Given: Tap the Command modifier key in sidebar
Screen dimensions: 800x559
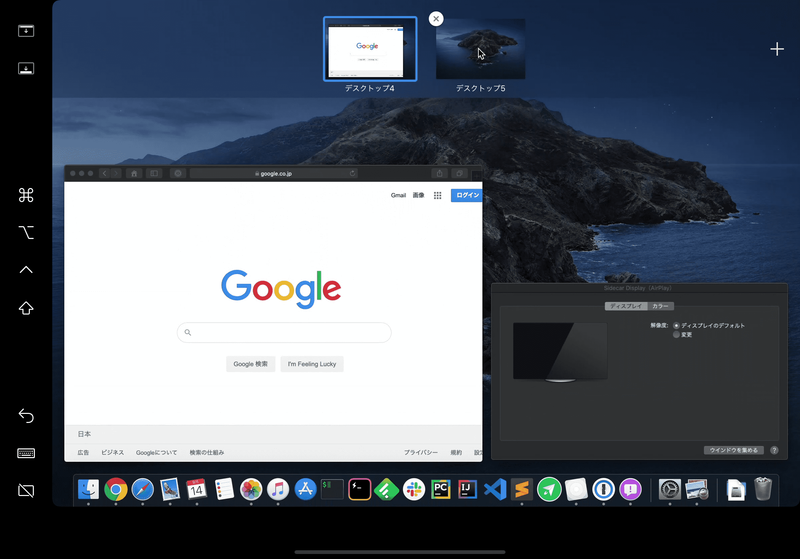Looking at the screenshot, I should tap(26, 195).
